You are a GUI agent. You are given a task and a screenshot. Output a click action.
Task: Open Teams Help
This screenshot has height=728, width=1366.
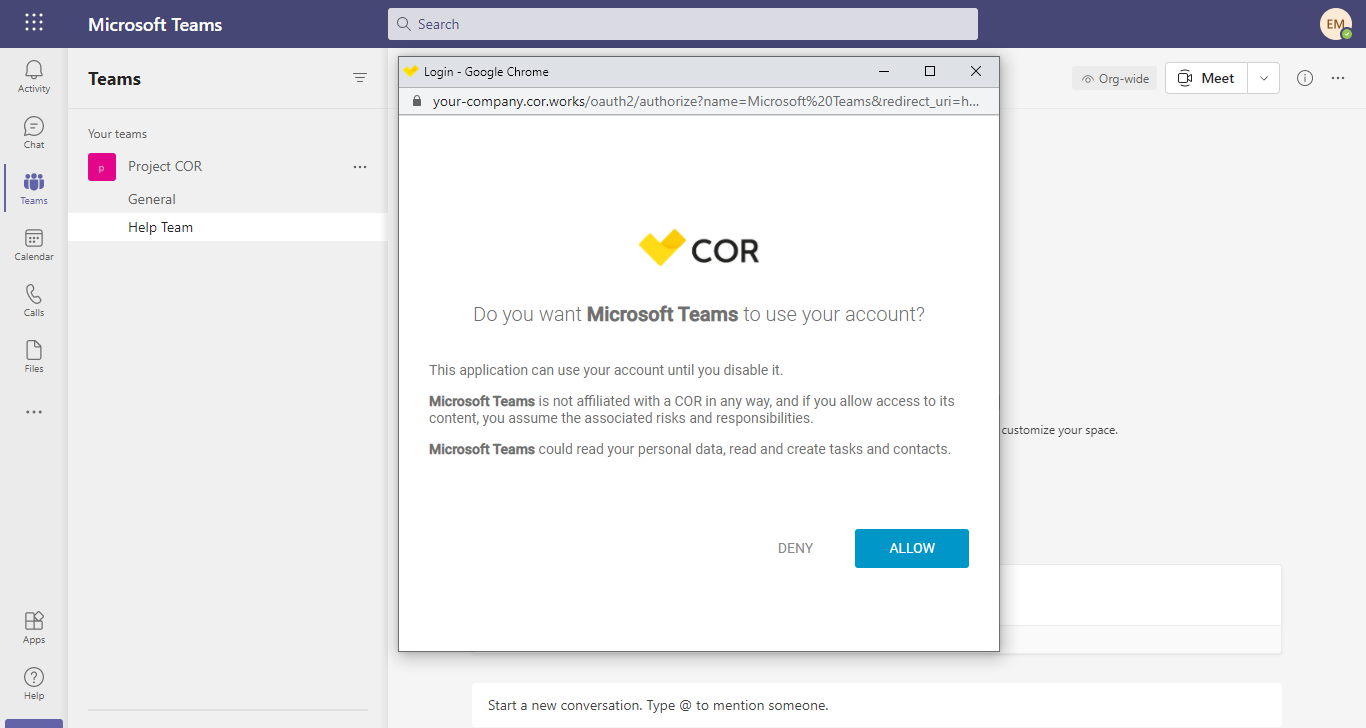[34, 683]
